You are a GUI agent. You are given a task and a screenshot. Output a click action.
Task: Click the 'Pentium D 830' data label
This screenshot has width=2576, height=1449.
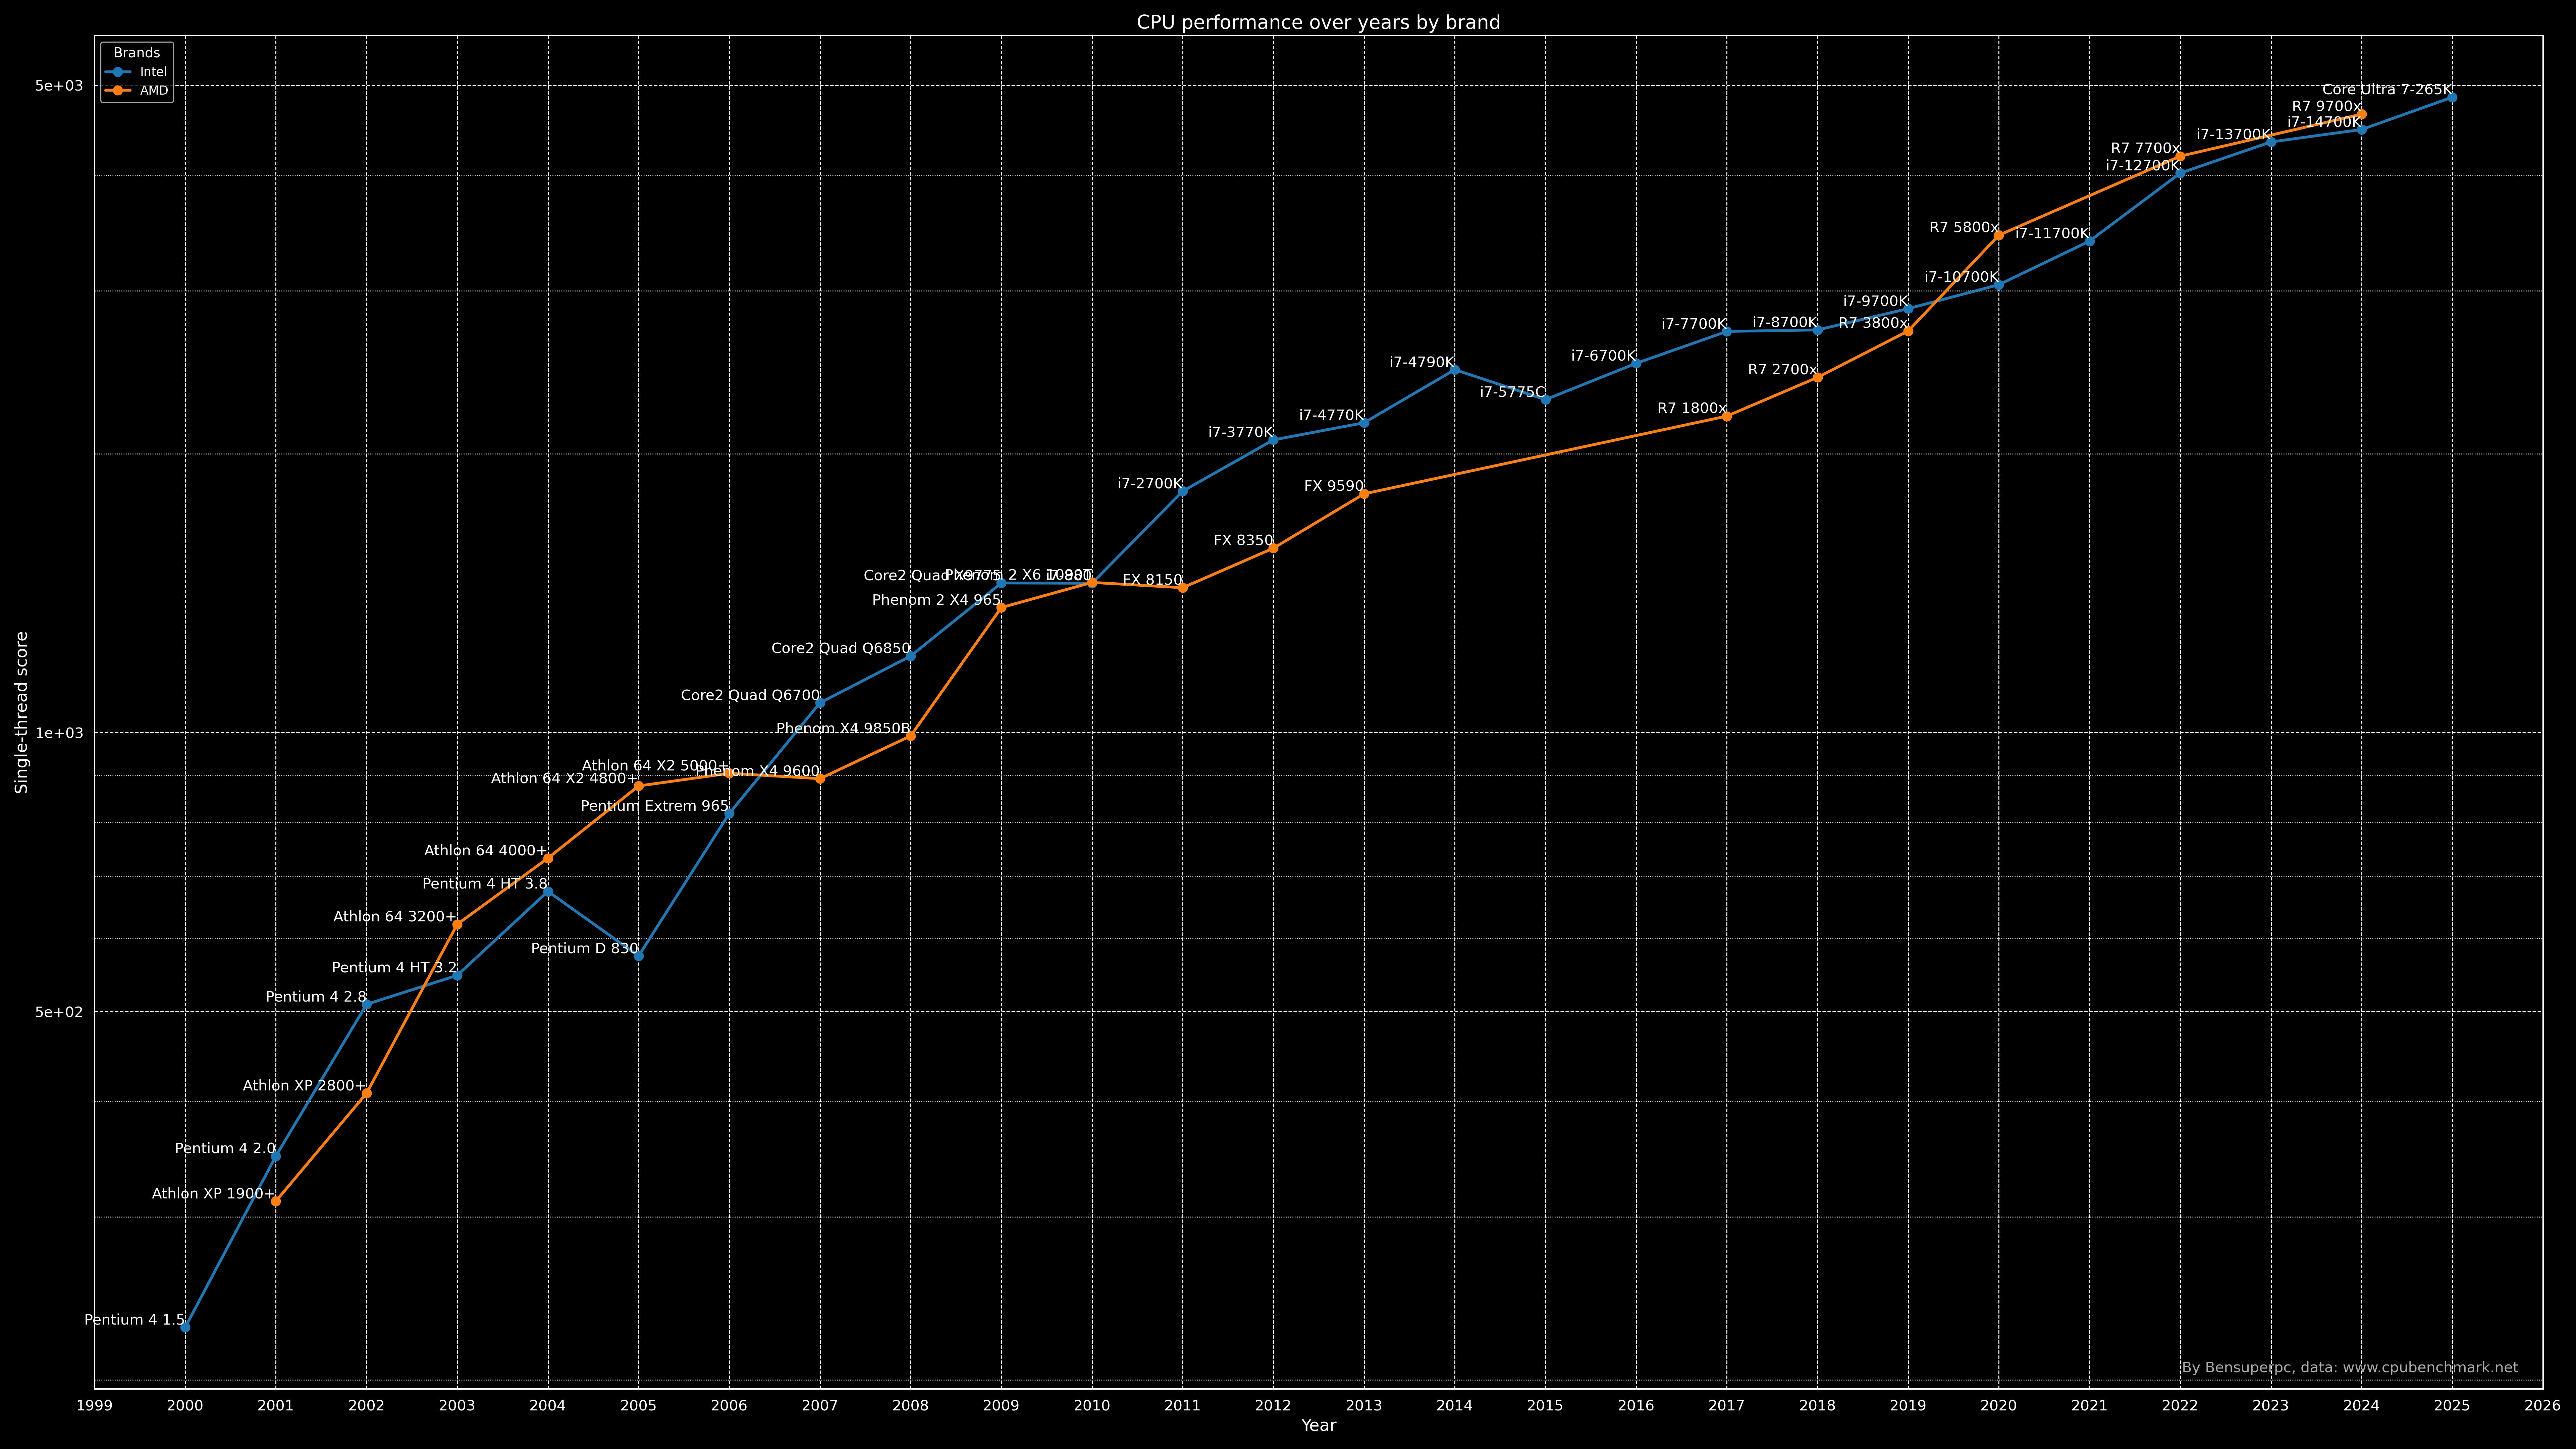pyautogui.click(x=585, y=949)
